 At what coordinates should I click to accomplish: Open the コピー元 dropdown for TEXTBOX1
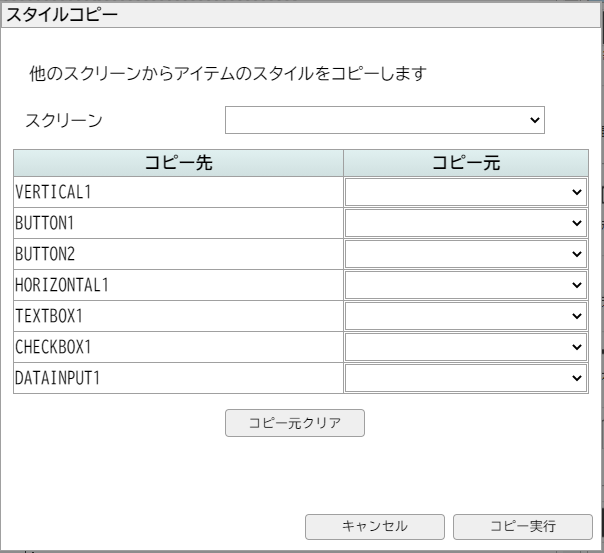click(x=466, y=316)
